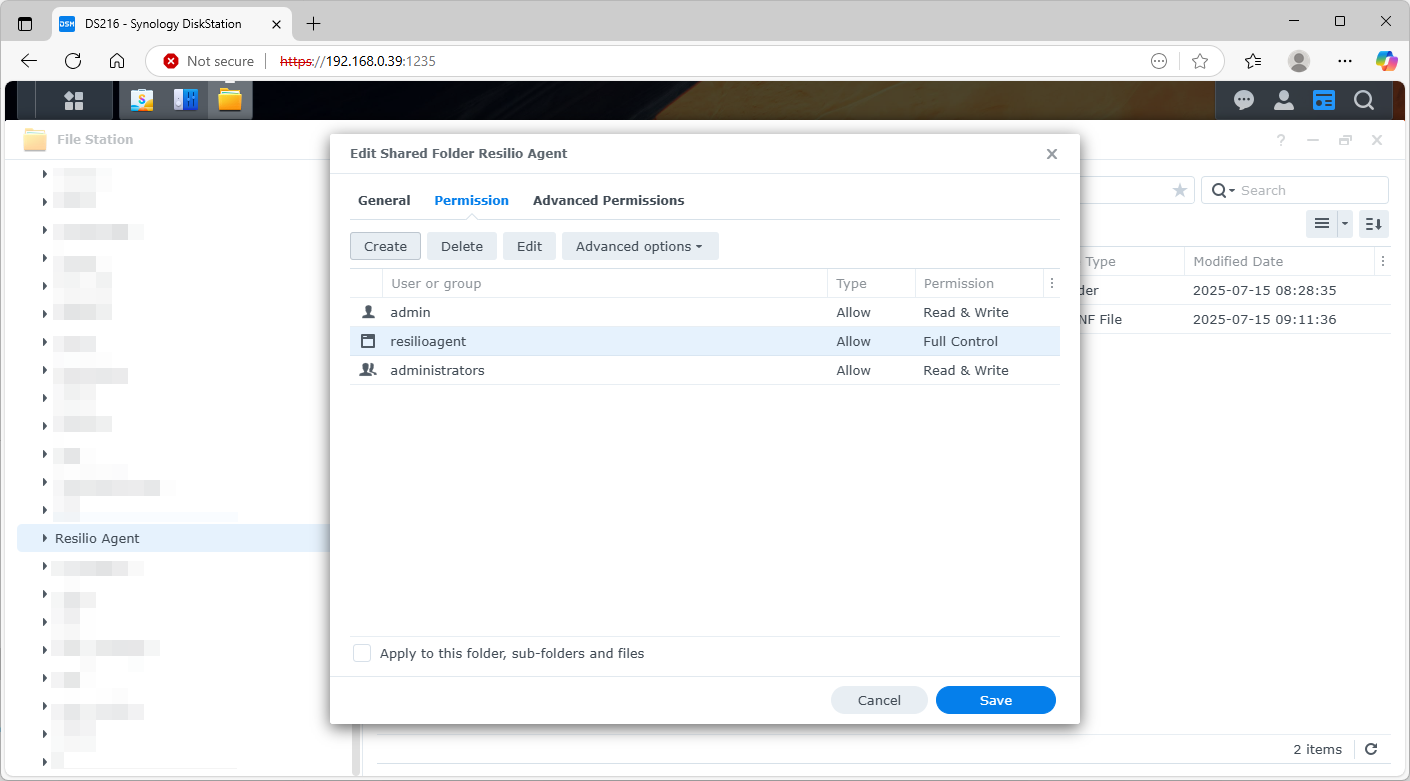The image size is (1410, 781).
Task: Open the notifications speech bubble
Action: [x=1243, y=100]
